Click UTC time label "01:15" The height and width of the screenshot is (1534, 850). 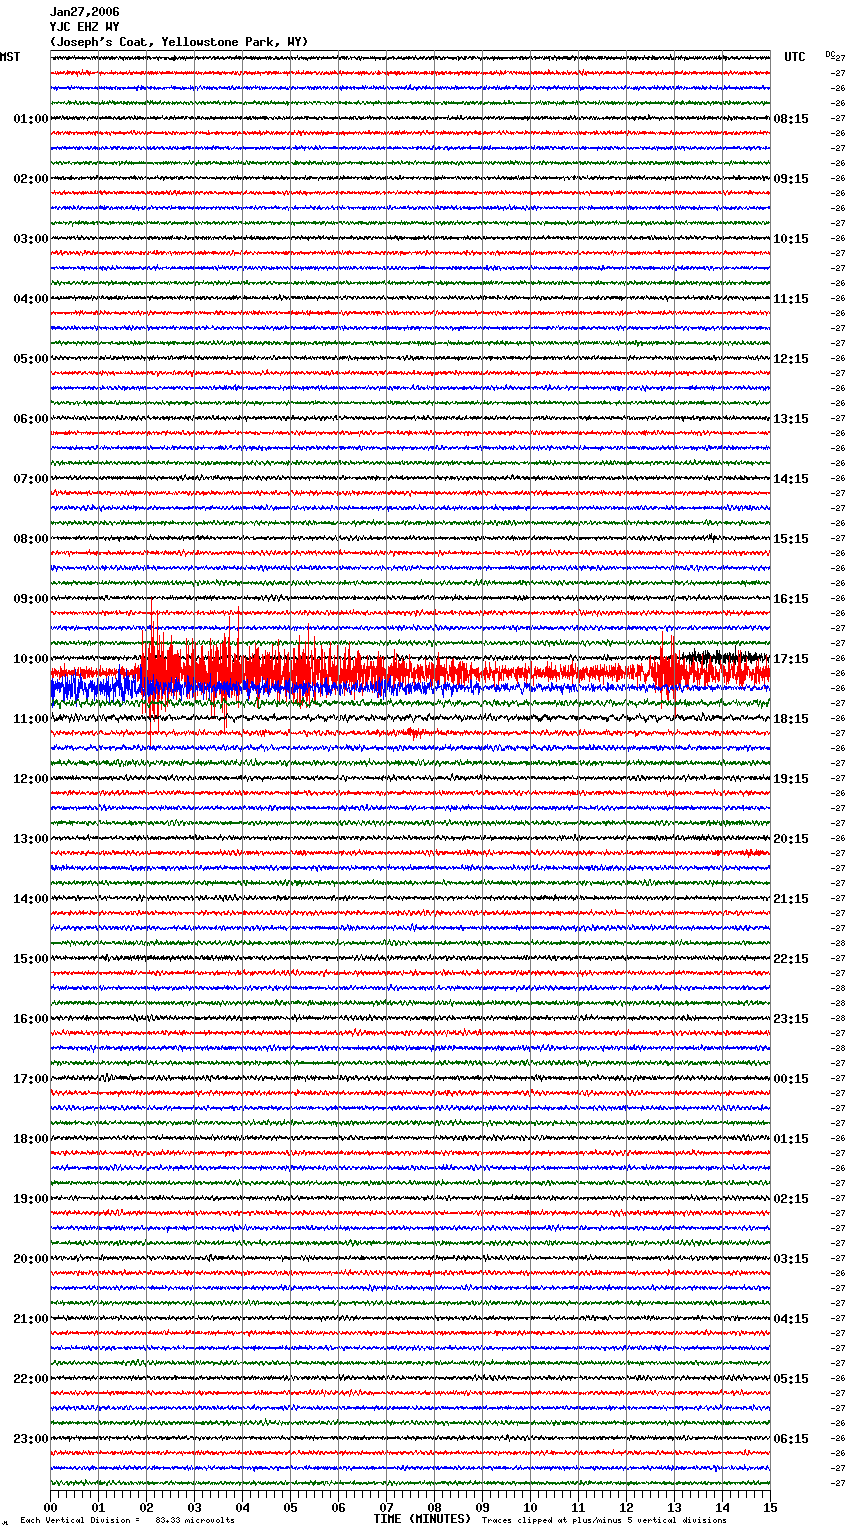click(791, 1139)
